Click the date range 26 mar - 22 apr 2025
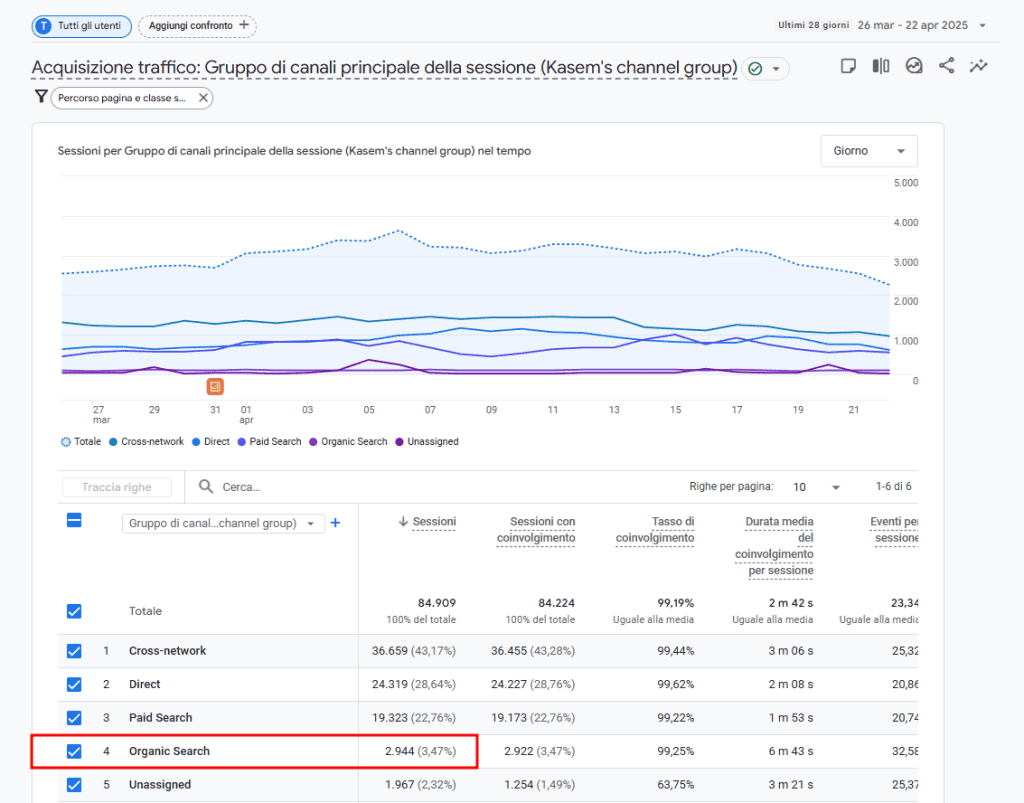The width and height of the screenshot is (1024, 803). pos(913,25)
